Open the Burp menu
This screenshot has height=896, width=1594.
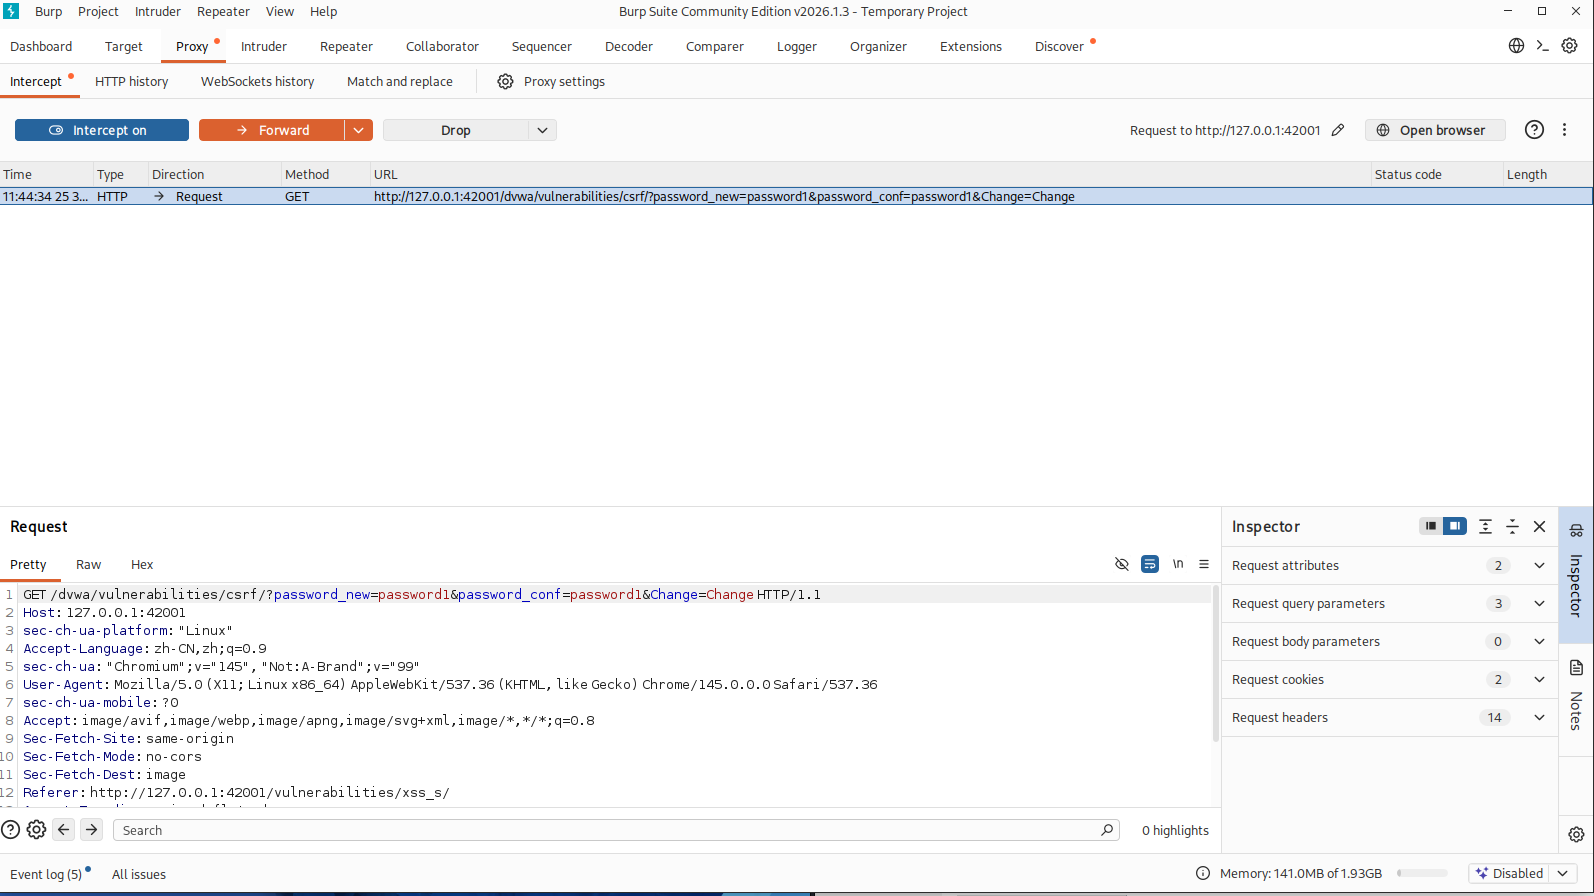[x=48, y=11]
